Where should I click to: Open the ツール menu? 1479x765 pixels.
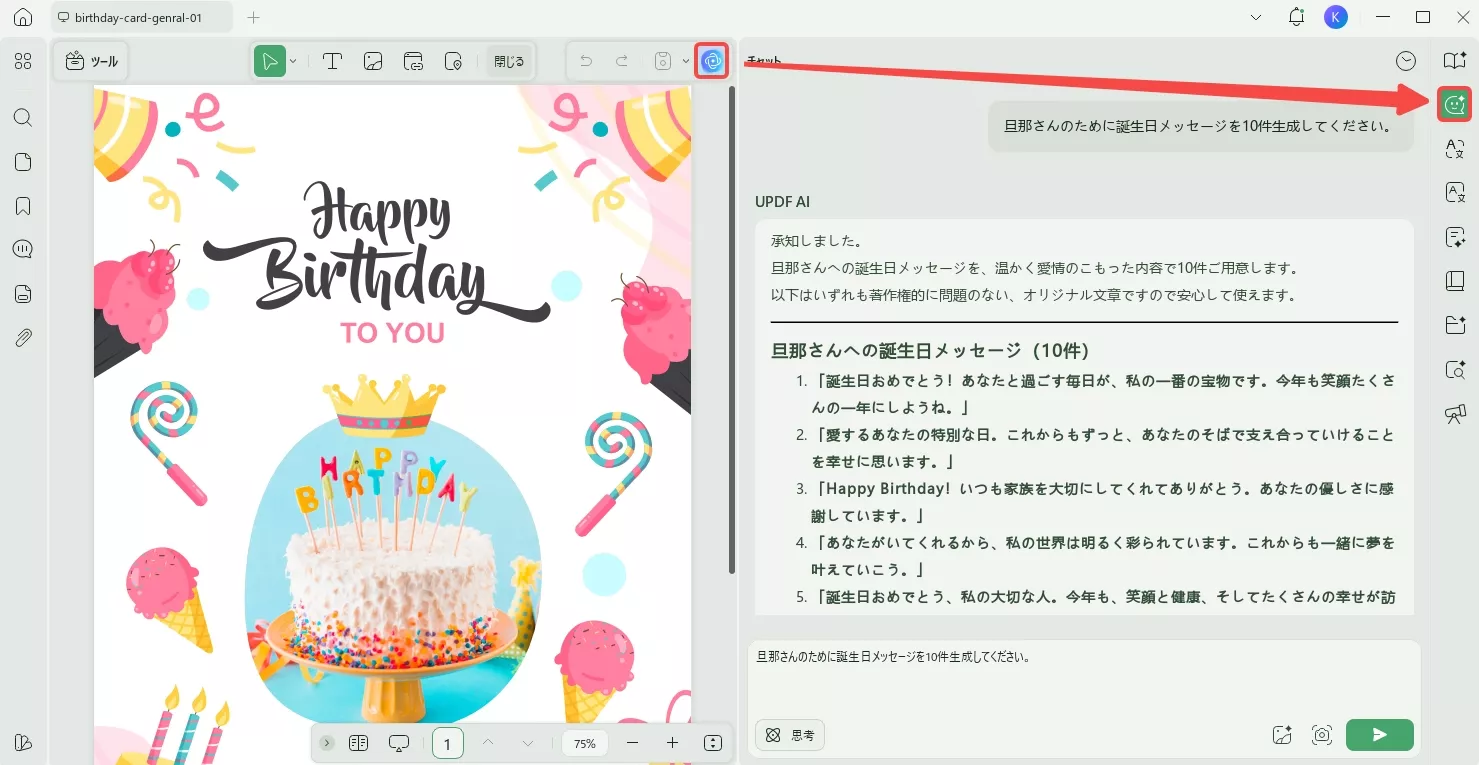pos(90,61)
